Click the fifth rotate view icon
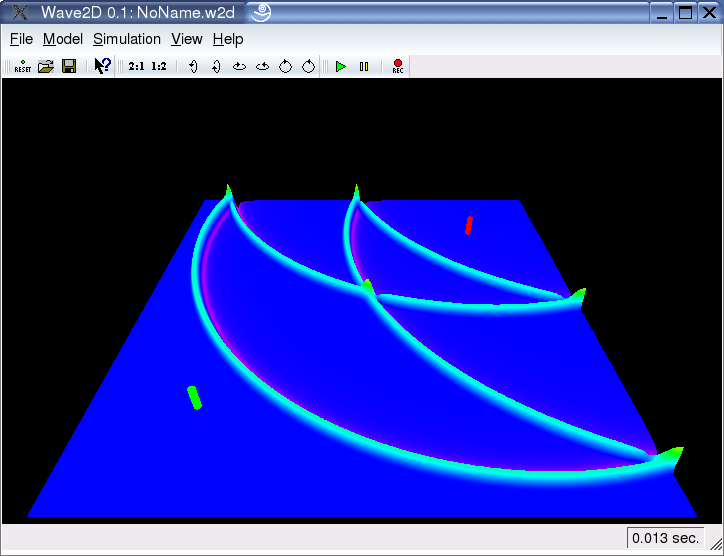Screen dimensions: 724x556 285,66
